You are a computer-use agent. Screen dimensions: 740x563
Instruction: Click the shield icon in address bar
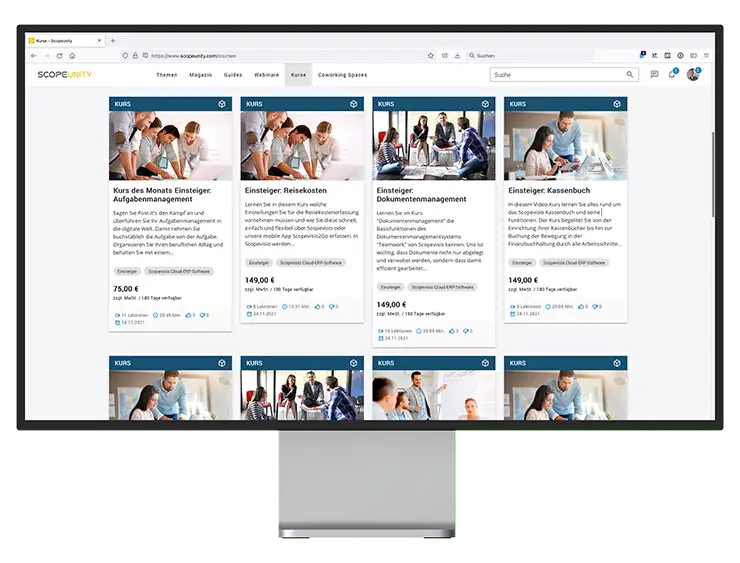coord(125,56)
